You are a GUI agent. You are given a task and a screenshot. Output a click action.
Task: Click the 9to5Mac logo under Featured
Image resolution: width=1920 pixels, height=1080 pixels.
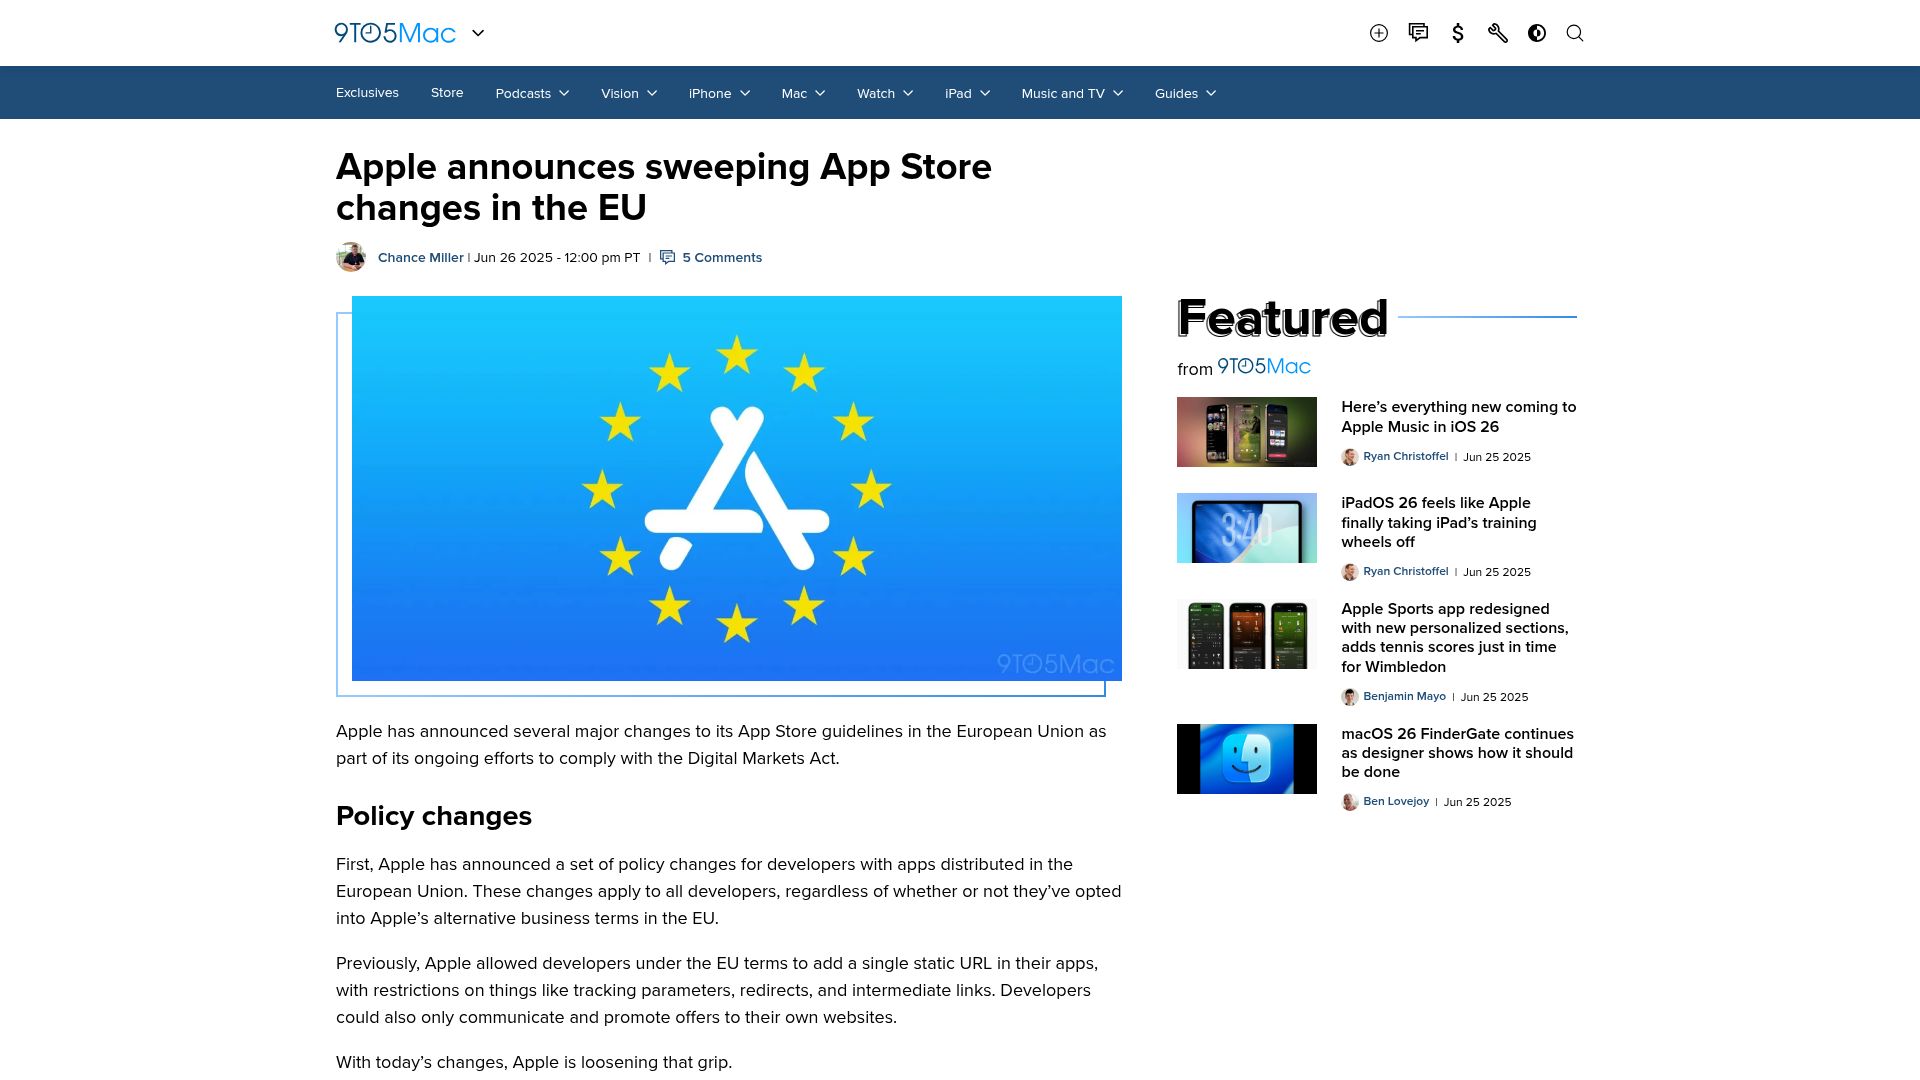[1264, 367]
